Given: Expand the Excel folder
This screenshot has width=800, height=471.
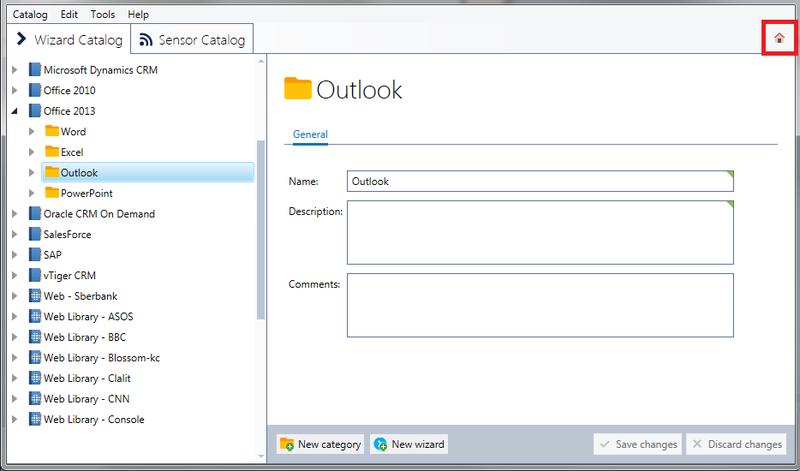Looking at the screenshot, I should click(32, 152).
